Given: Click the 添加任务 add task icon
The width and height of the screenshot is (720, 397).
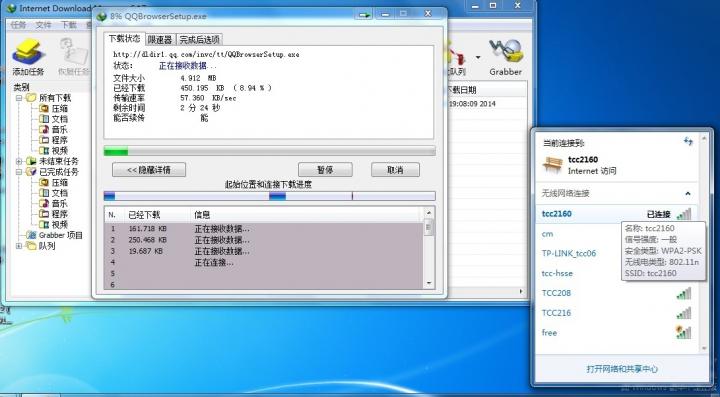Looking at the screenshot, I should 28,52.
